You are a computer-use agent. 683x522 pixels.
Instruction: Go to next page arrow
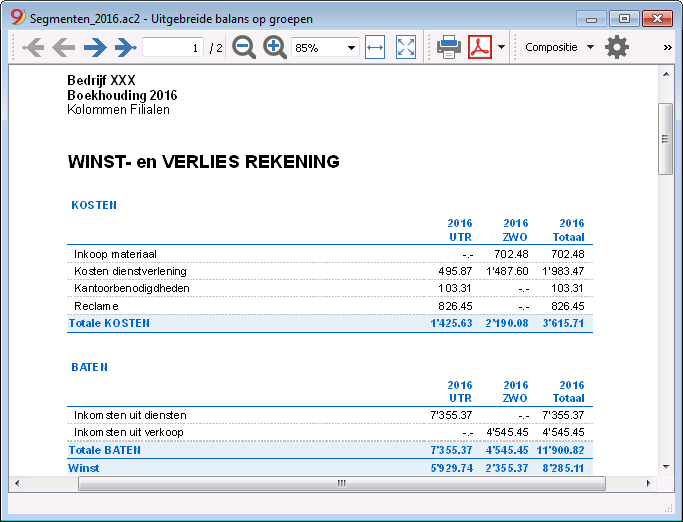point(95,47)
